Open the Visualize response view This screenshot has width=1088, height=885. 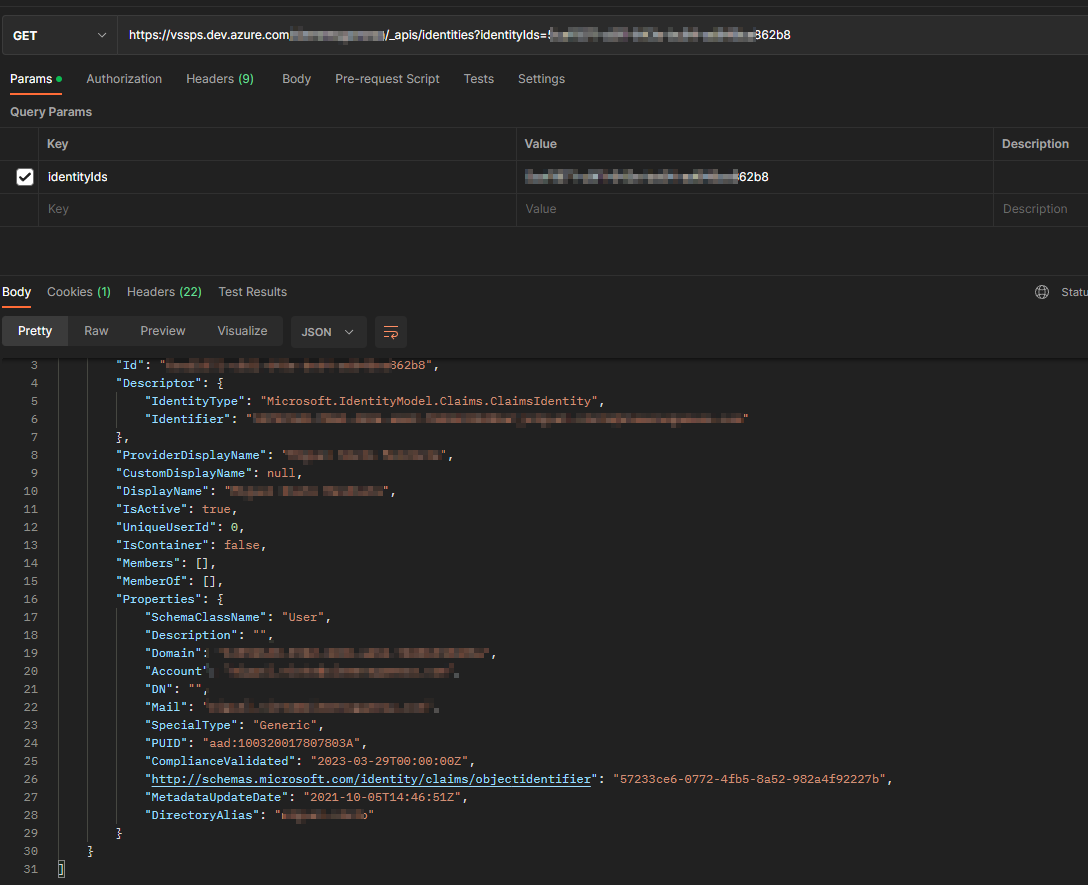coord(242,330)
